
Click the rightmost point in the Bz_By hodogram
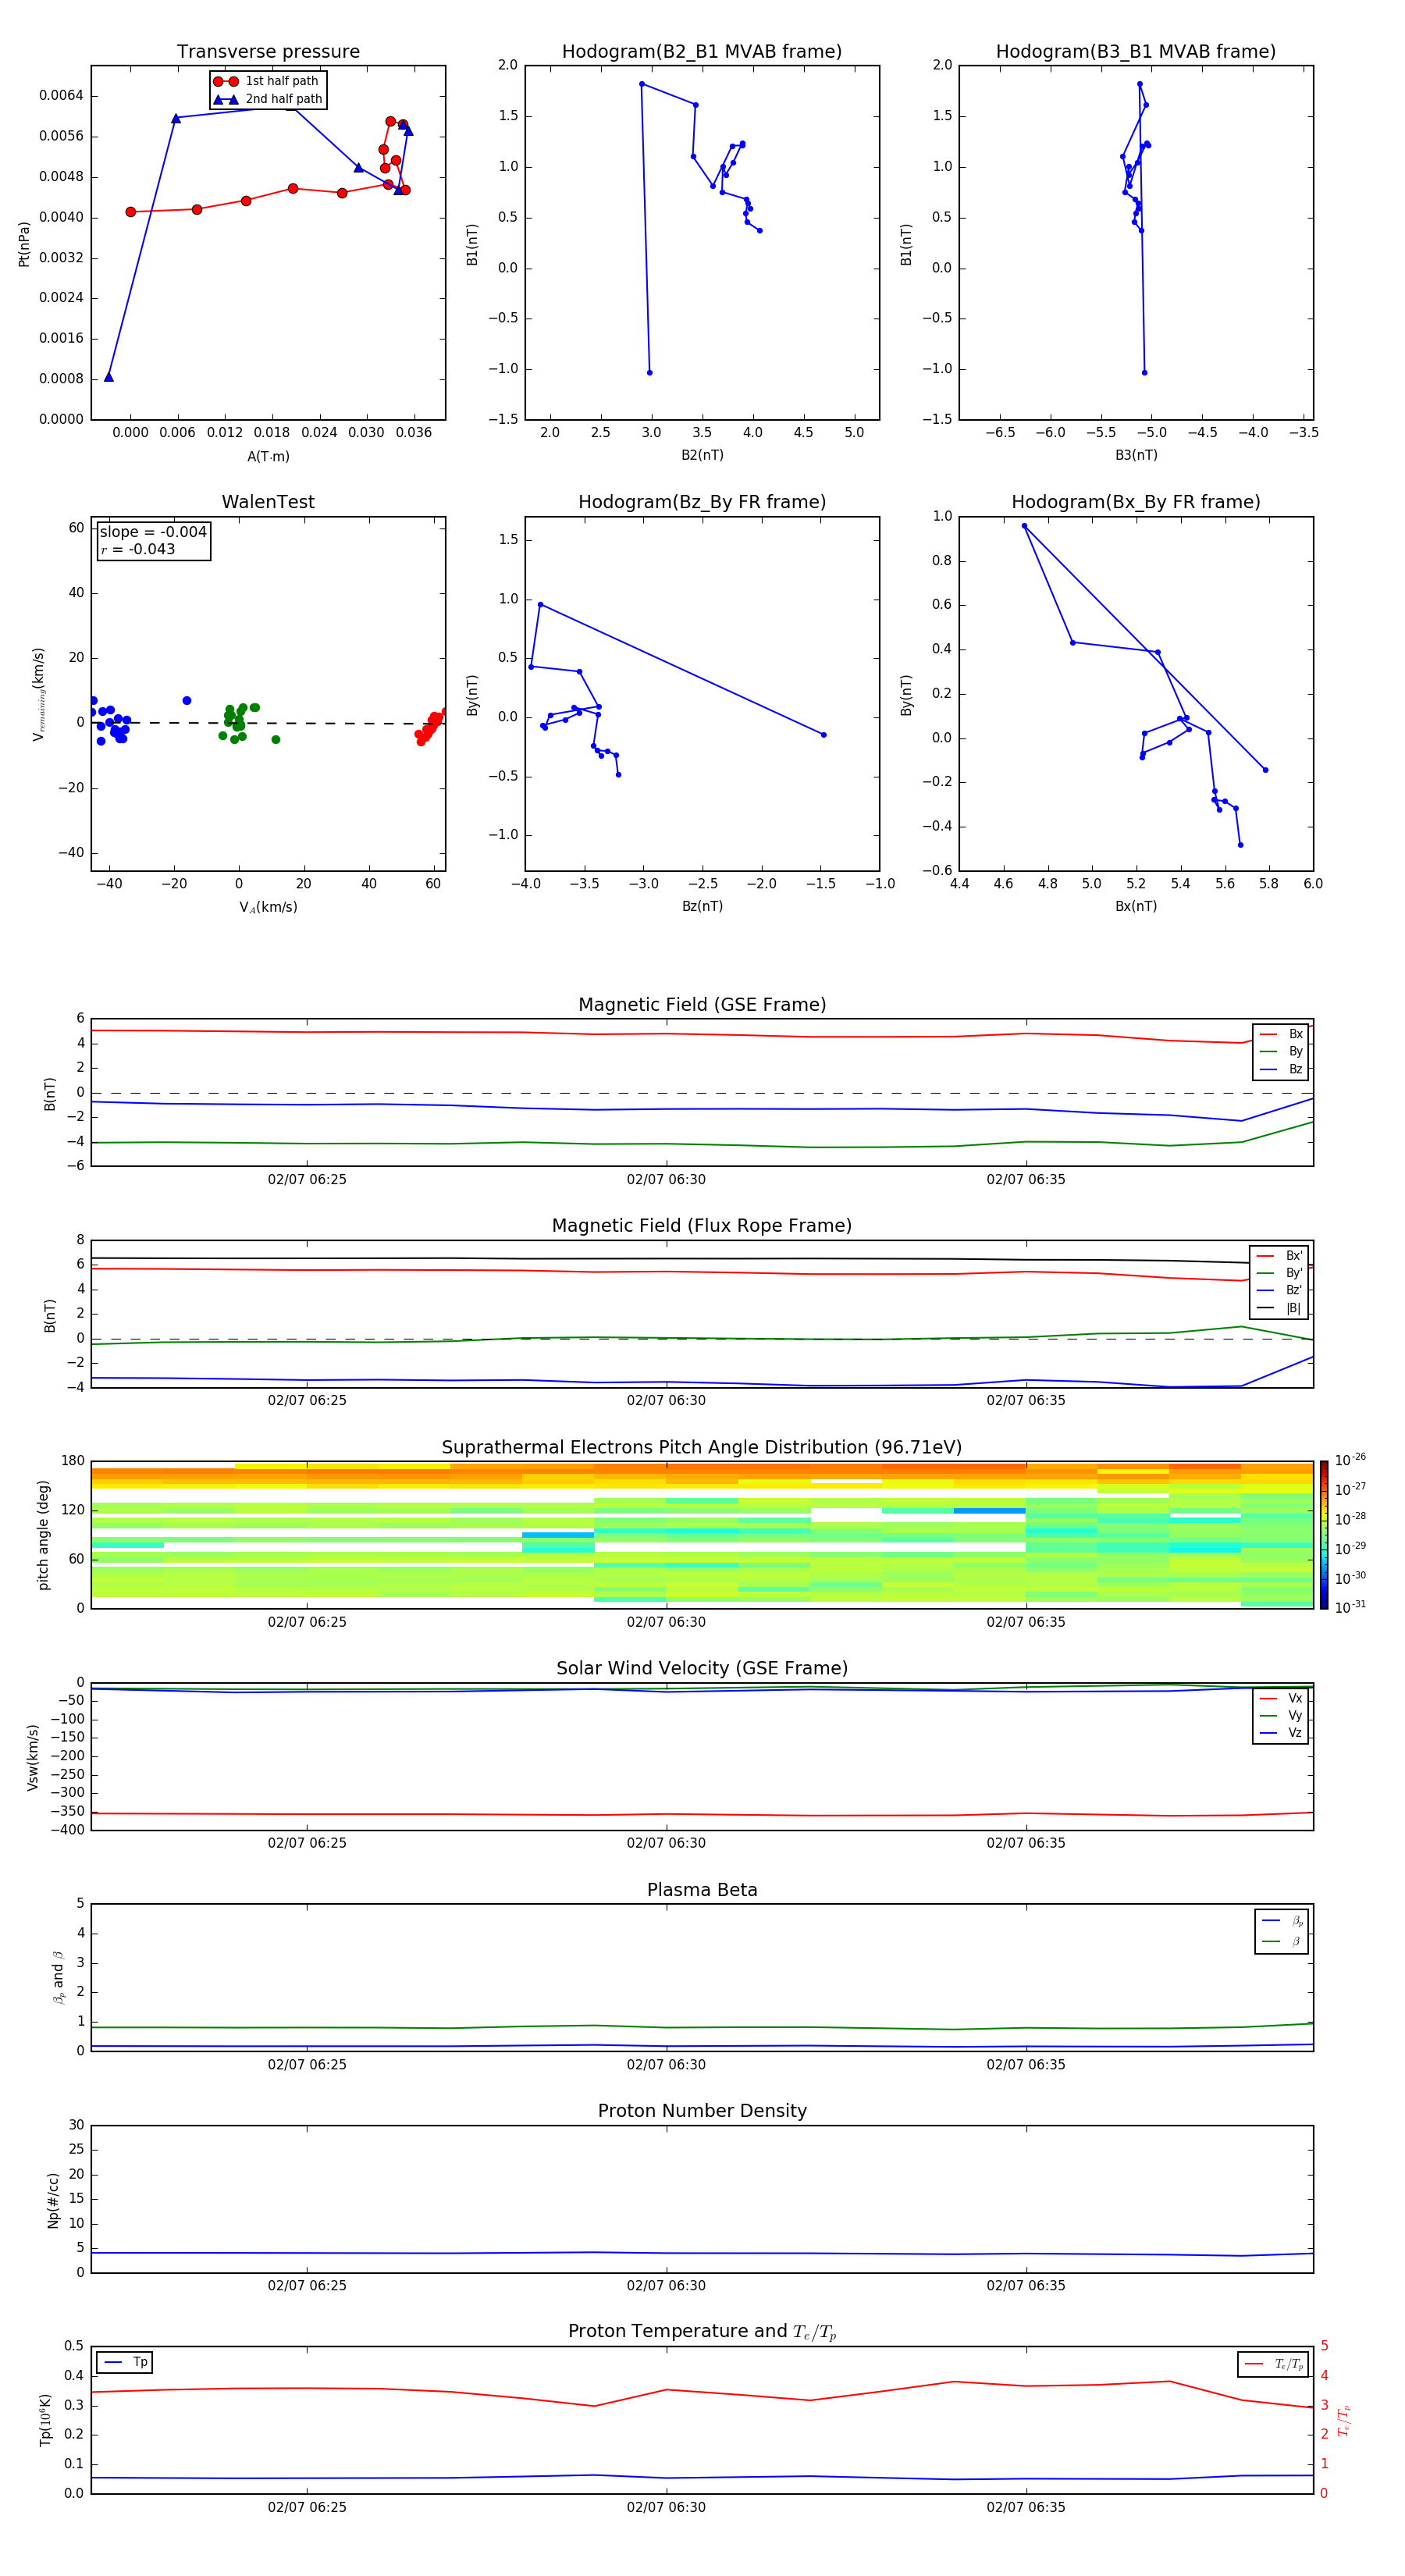coord(824,735)
